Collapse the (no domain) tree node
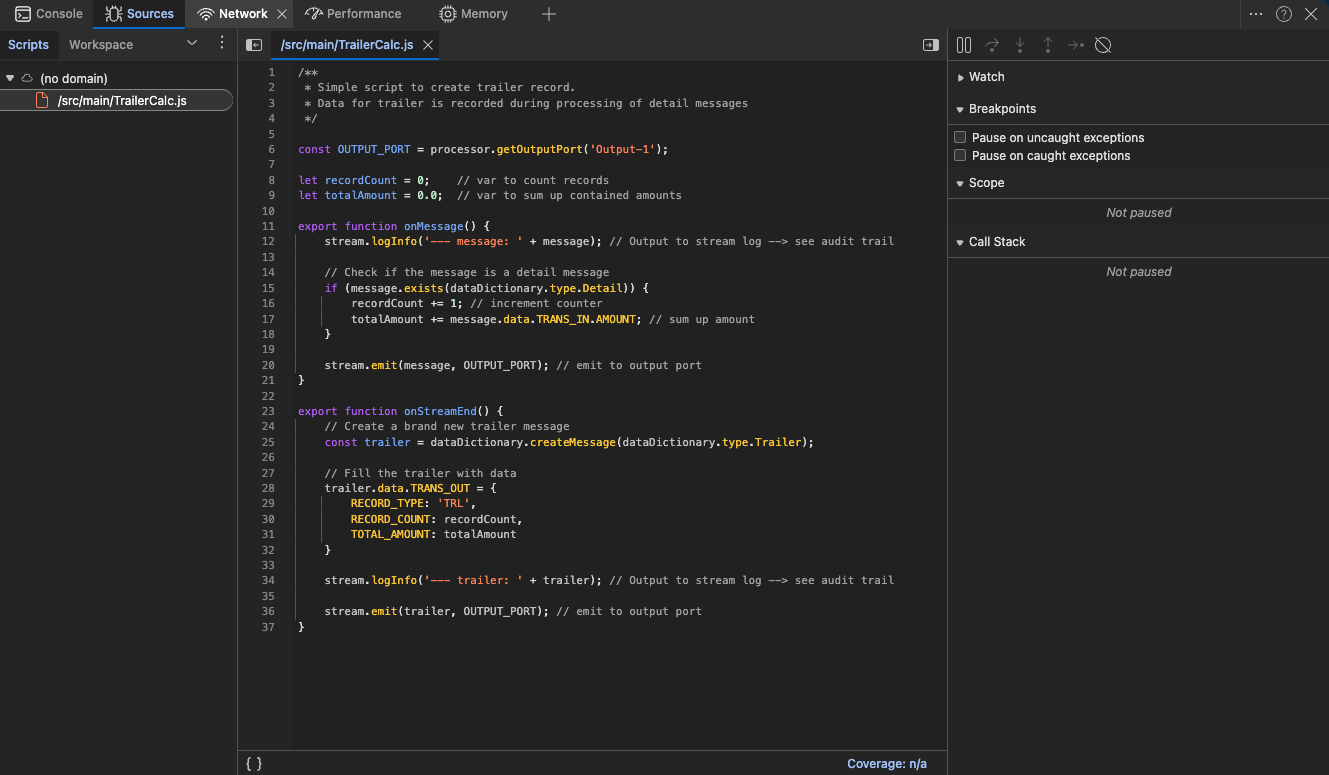Screen dimensions: 1329x775 coord(10,78)
